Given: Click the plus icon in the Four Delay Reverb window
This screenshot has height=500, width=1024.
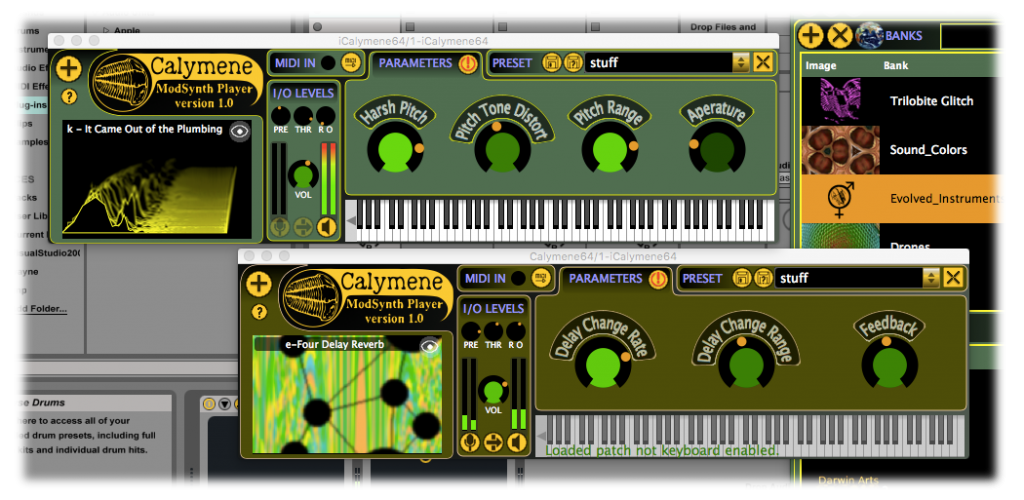Looking at the screenshot, I should point(259,284).
